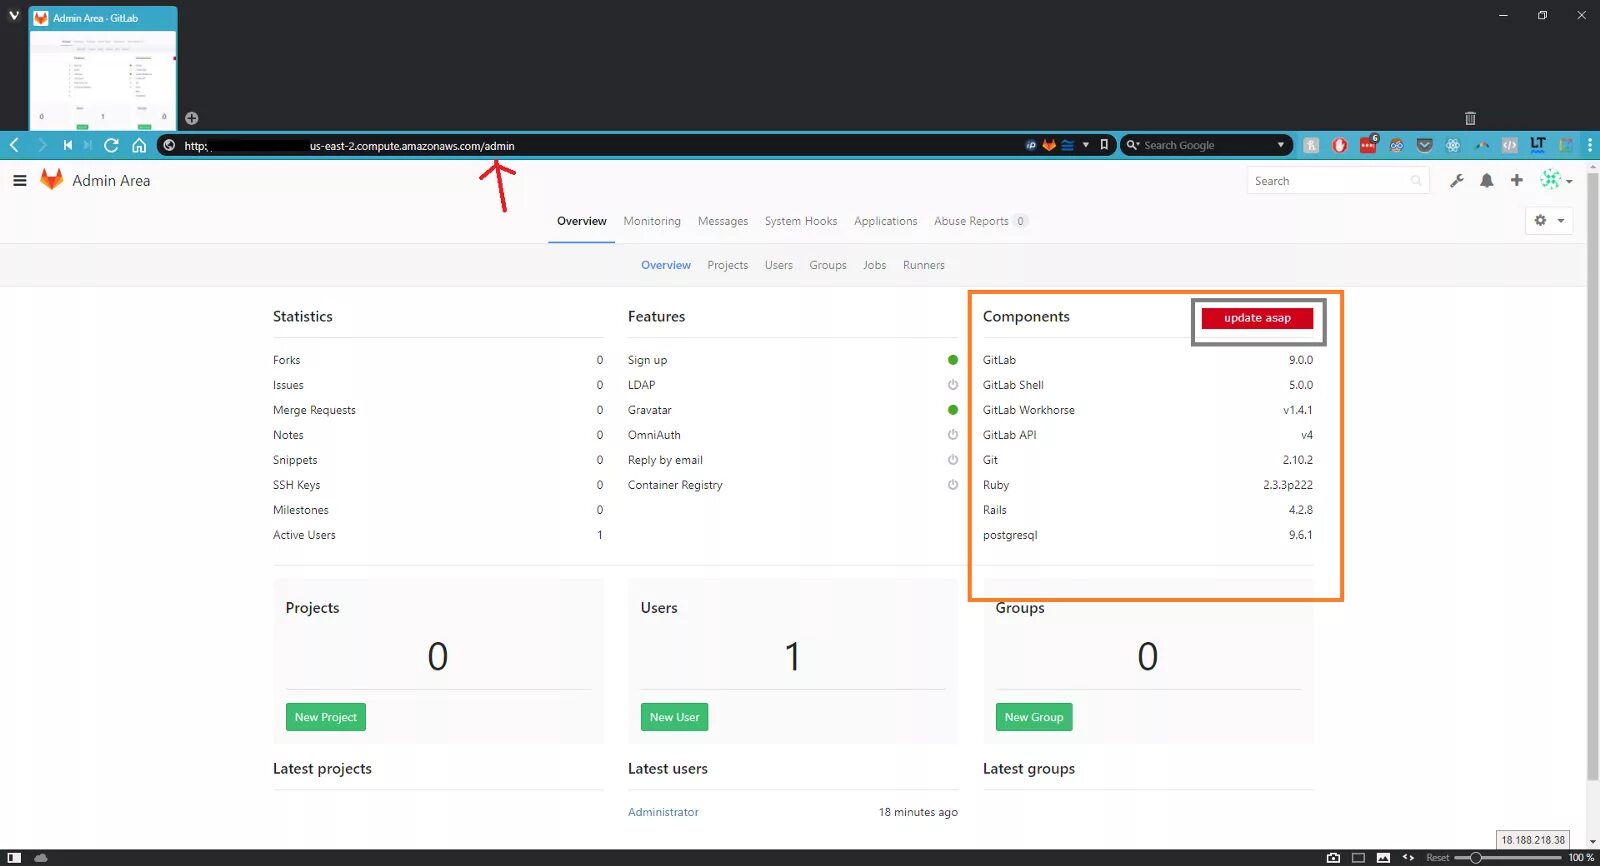Click the page vertical scrollbar
The image size is (1600, 866).
(1592, 475)
